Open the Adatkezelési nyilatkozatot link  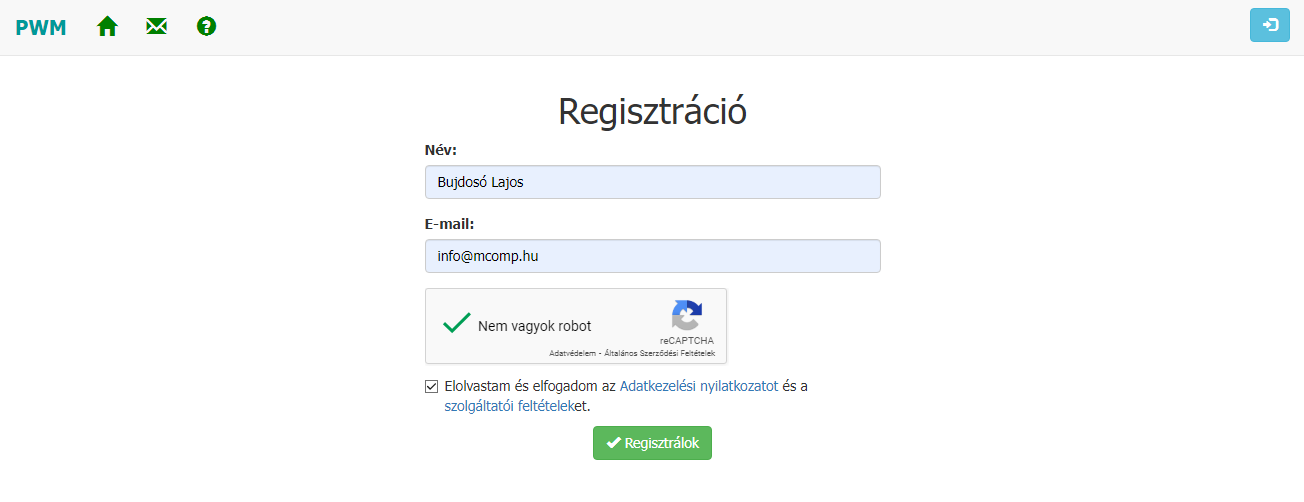[x=698, y=386]
